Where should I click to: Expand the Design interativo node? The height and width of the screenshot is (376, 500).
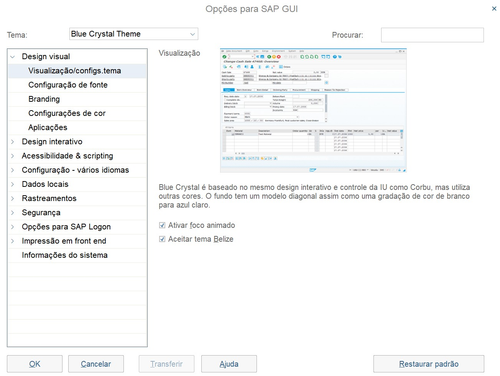[13, 142]
